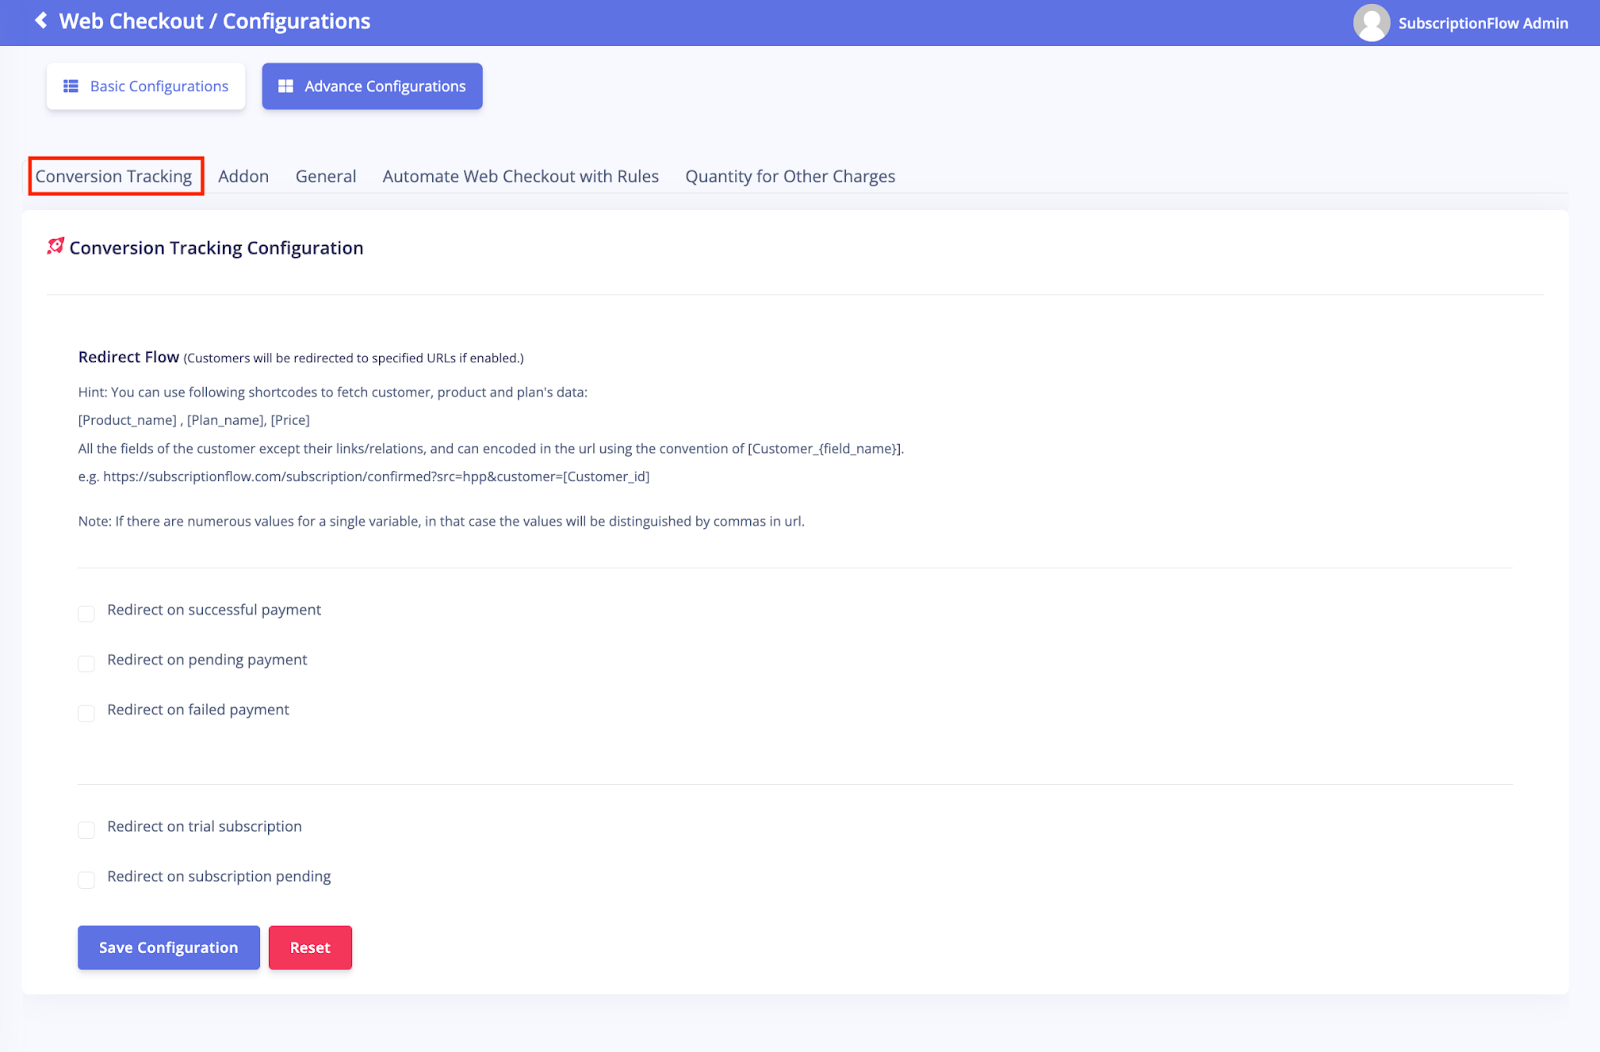
Task: Check Redirect on subscription pending
Action: coord(86,880)
